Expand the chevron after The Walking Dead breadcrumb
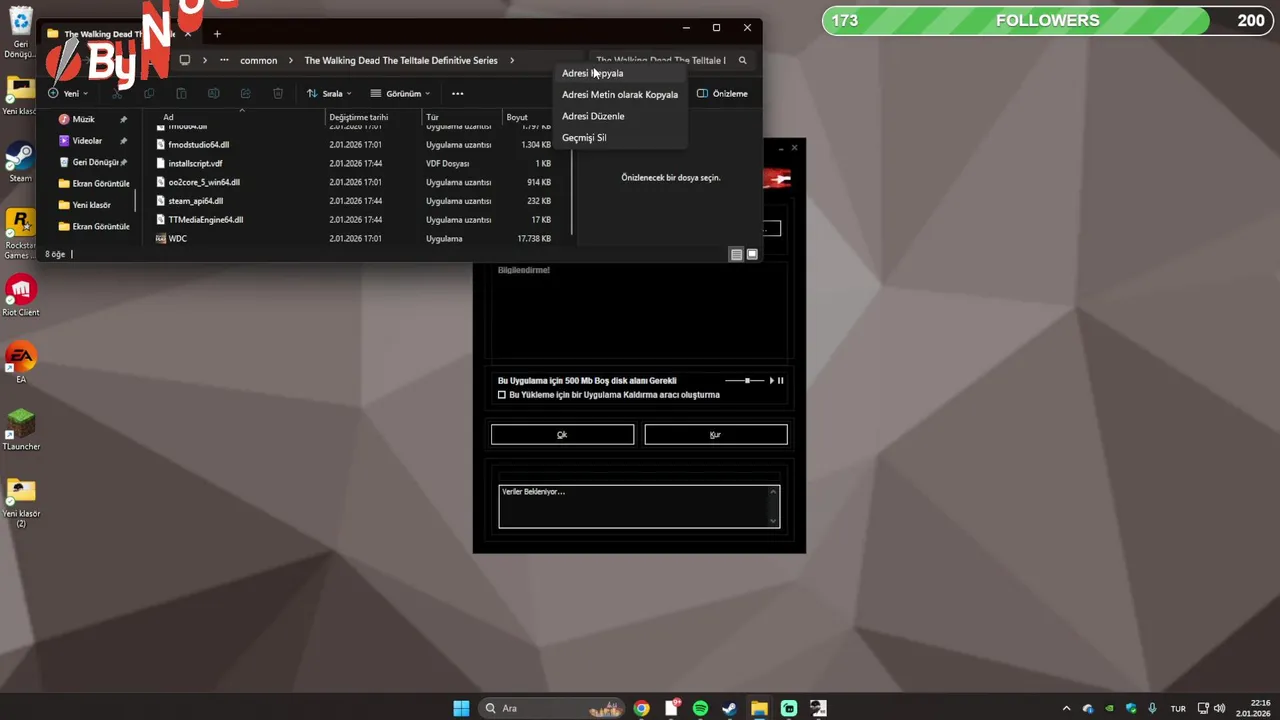The image size is (1280, 720). 512,60
